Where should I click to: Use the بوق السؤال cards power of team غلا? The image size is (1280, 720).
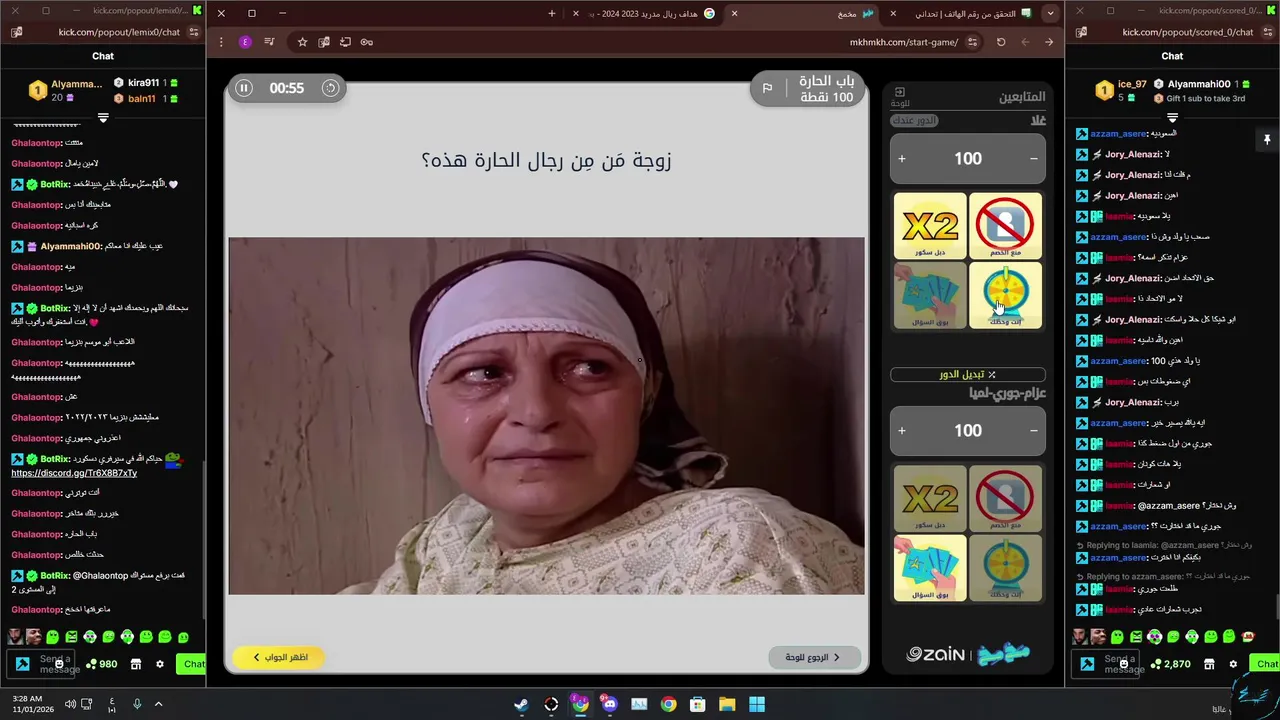[x=930, y=296]
